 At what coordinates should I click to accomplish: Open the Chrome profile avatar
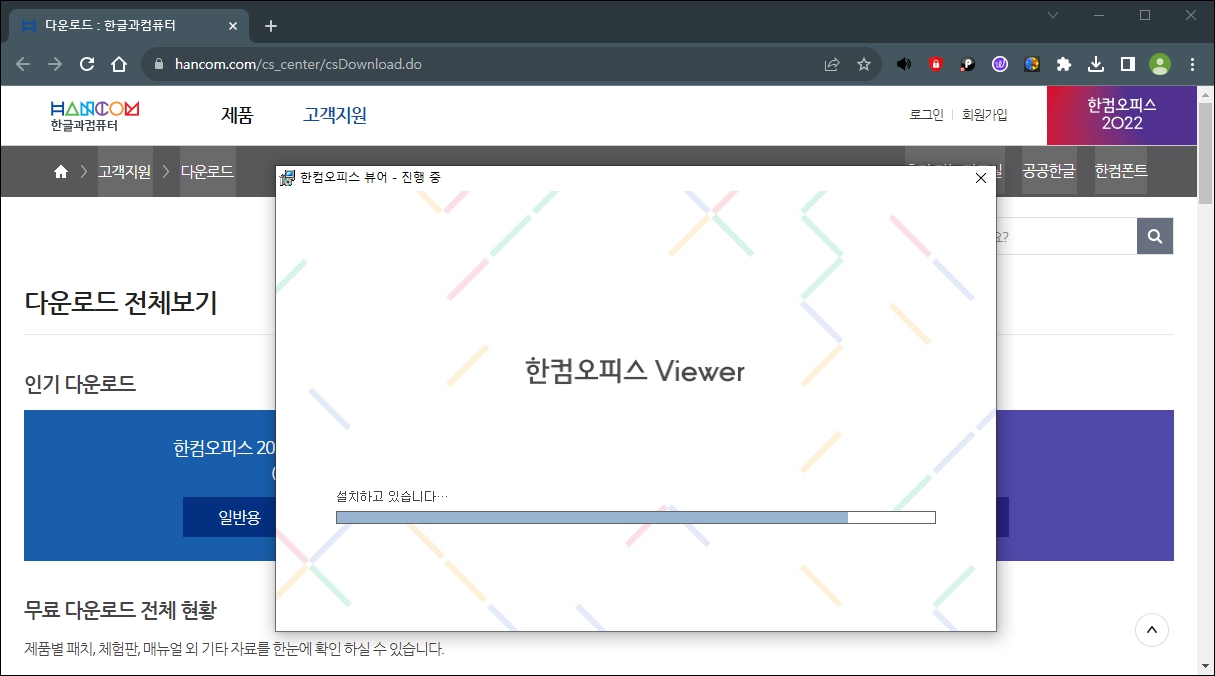tap(1159, 63)
